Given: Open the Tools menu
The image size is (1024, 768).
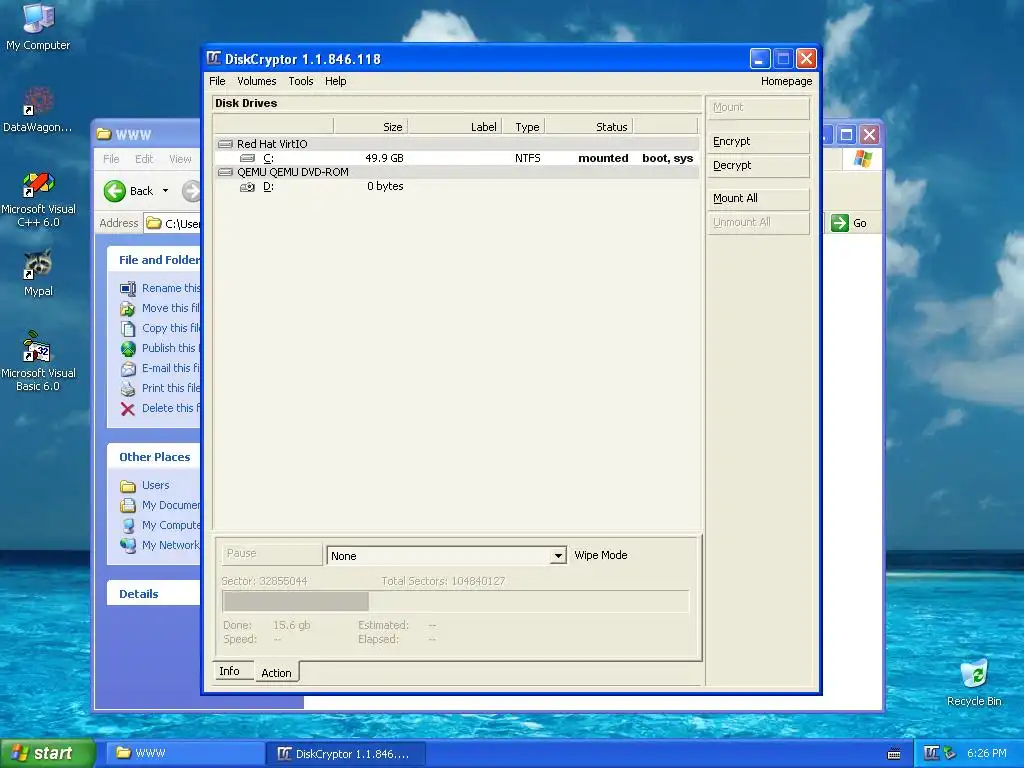Looking at the screenshot, I should click(x=301, y=81).
